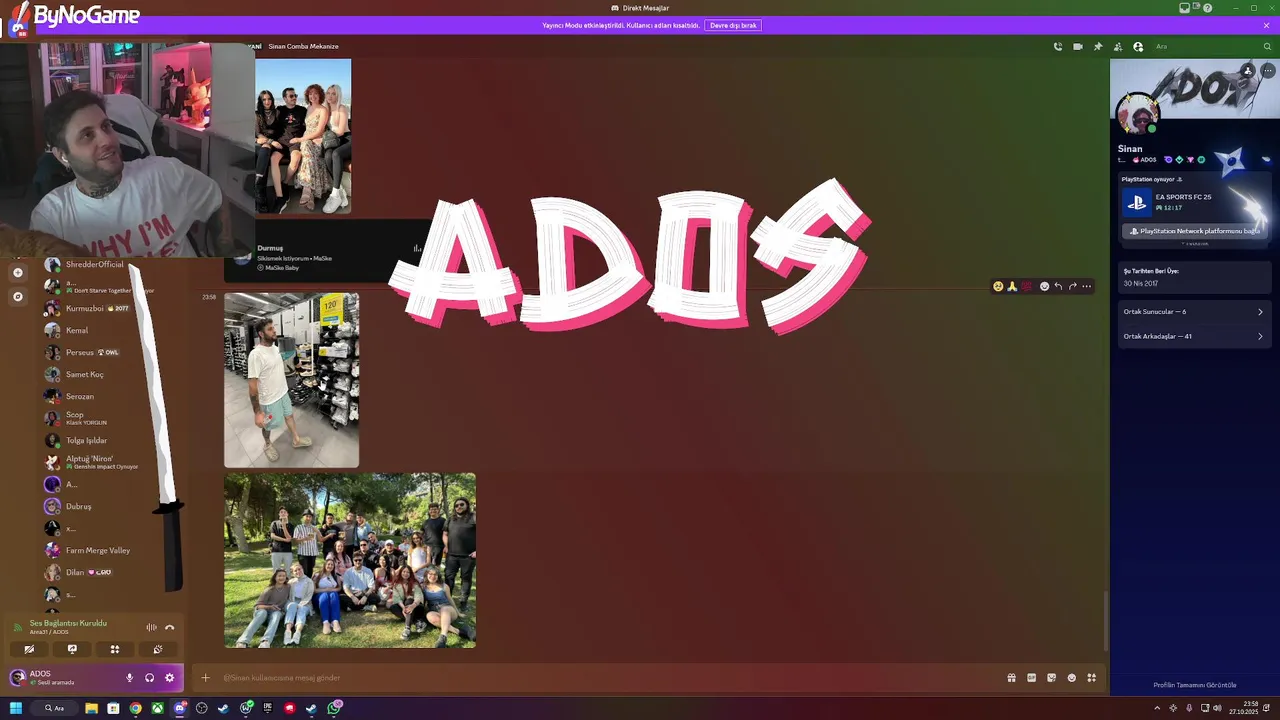Open the activities button in the voice panel
Screen dimensions: 1280x720
click(115, 649)
